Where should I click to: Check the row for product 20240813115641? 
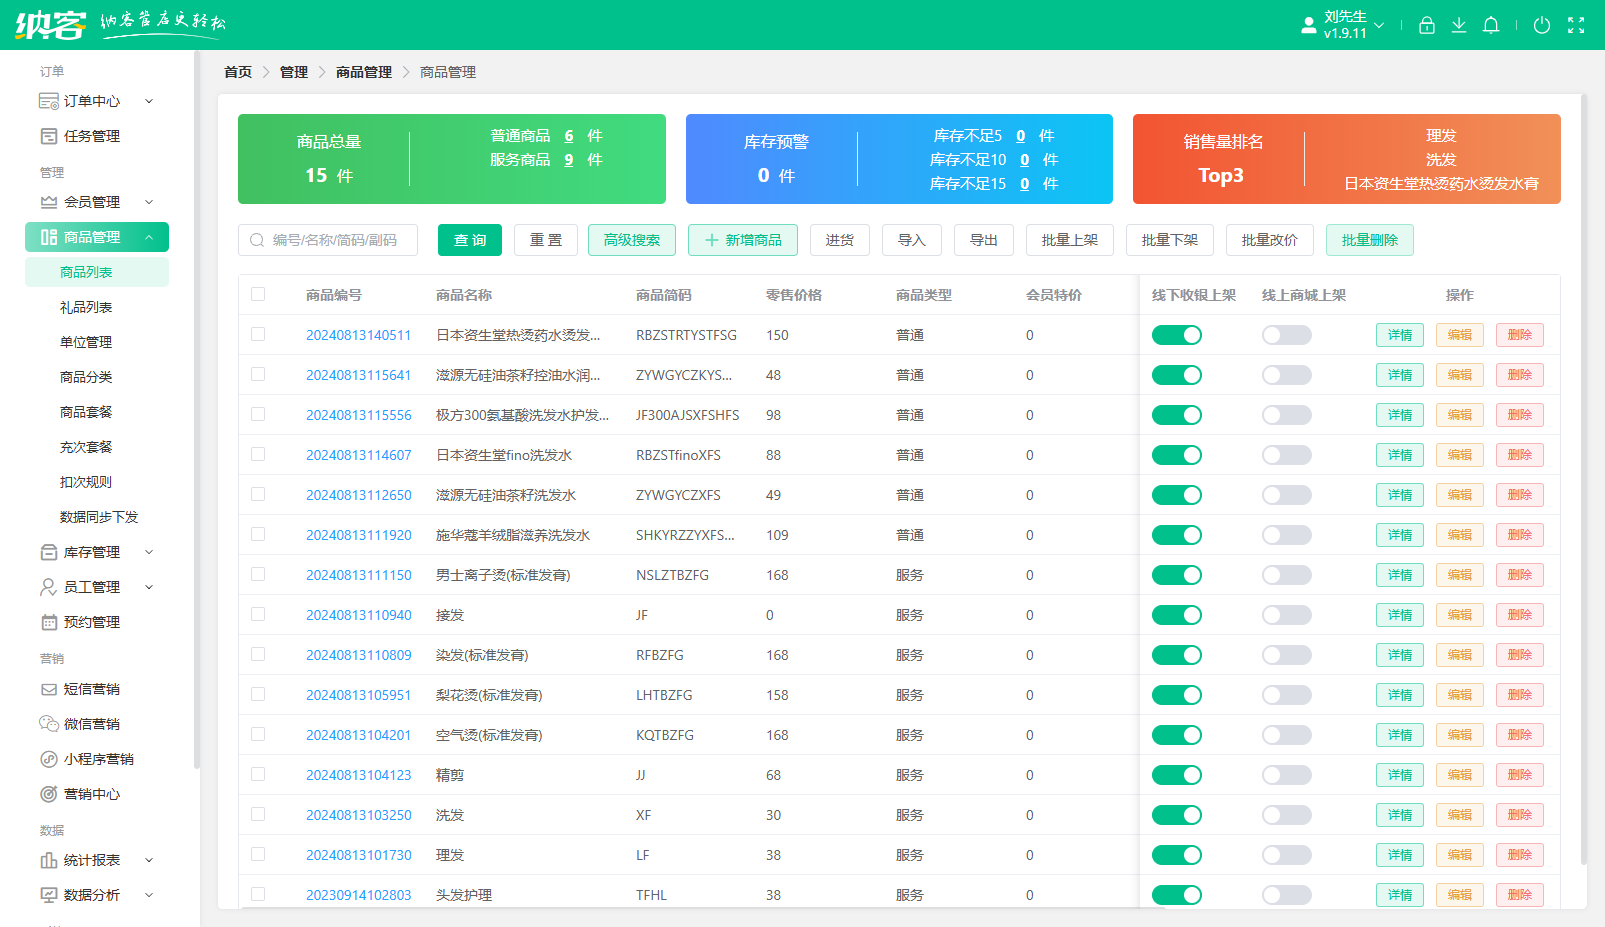[258, 374]
